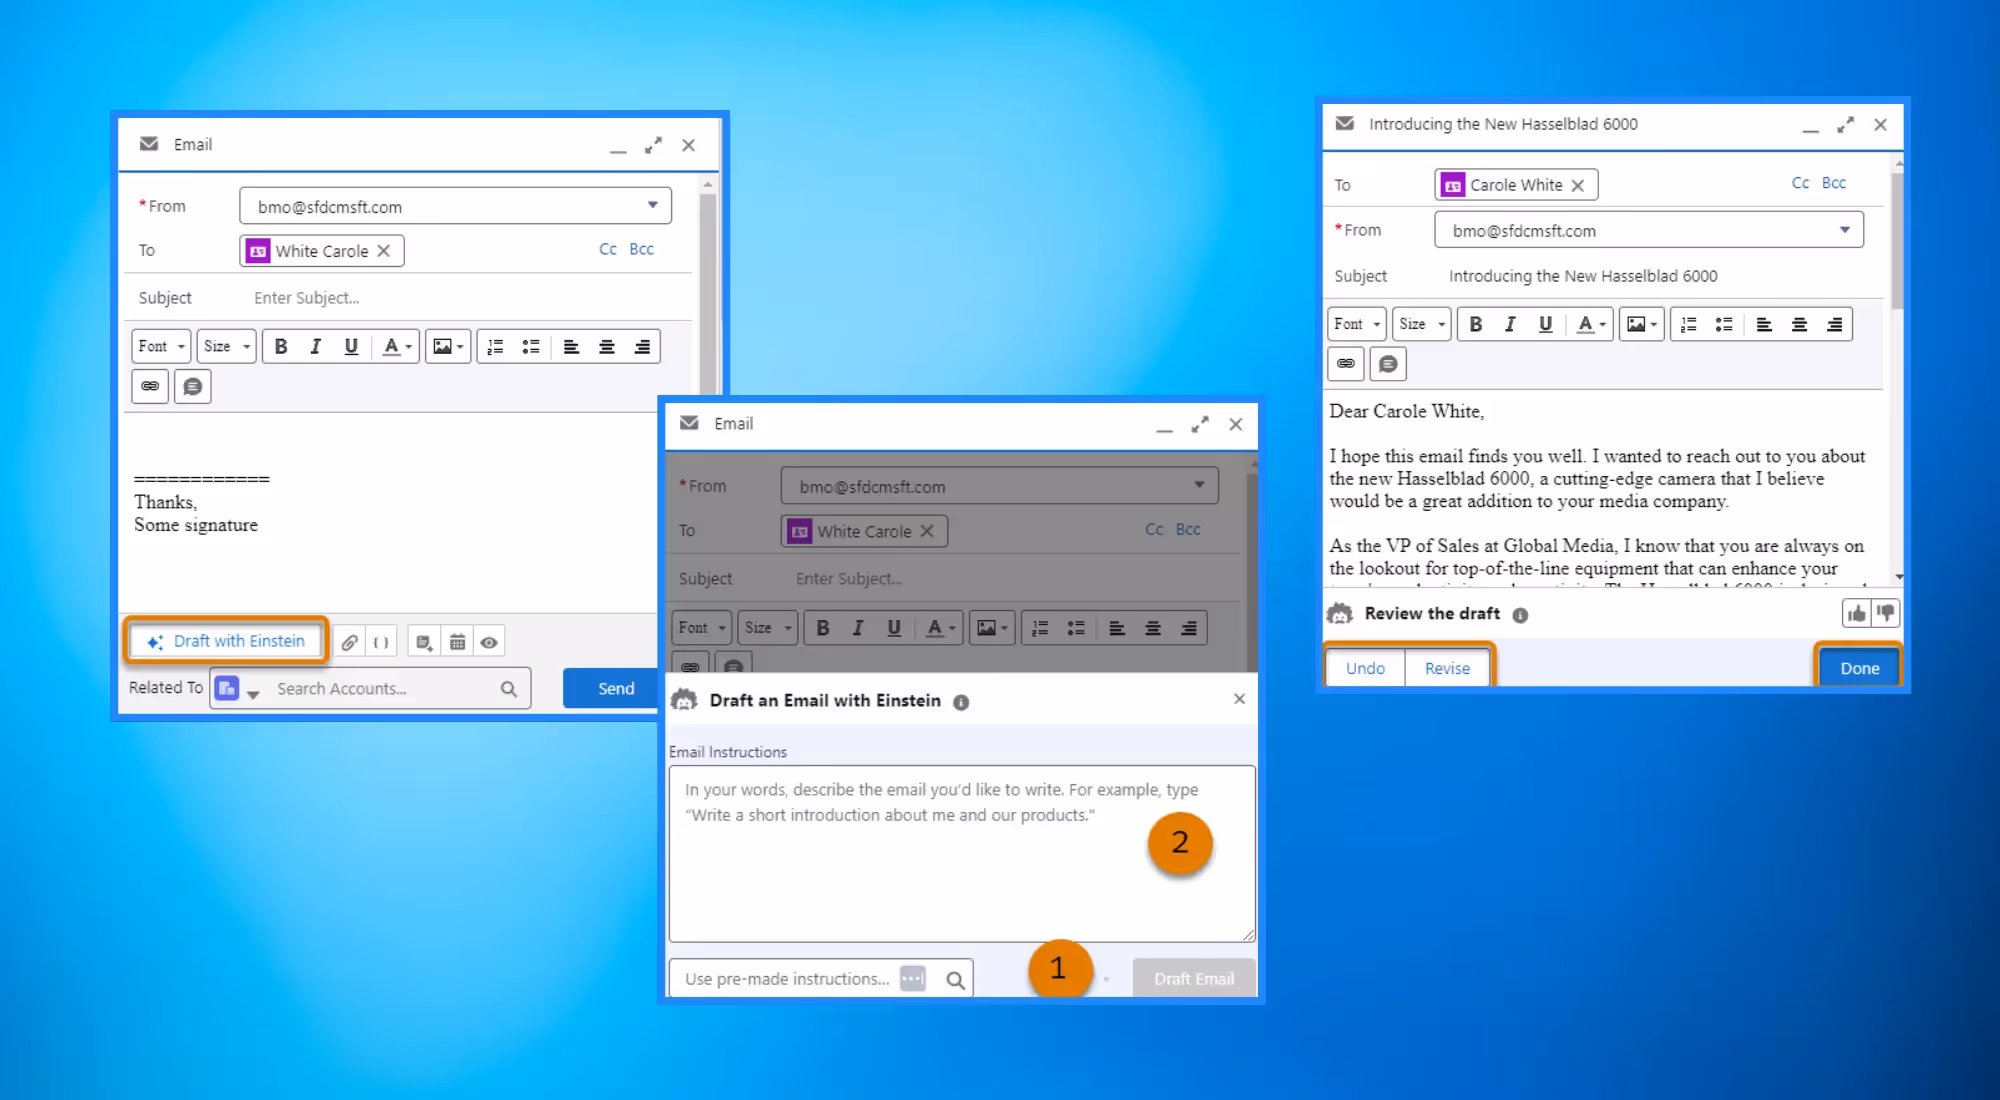This screenshot has width=2000, height=1100.
Task: Click insert merge field braces icon
Action: click(x=381, y=642)
